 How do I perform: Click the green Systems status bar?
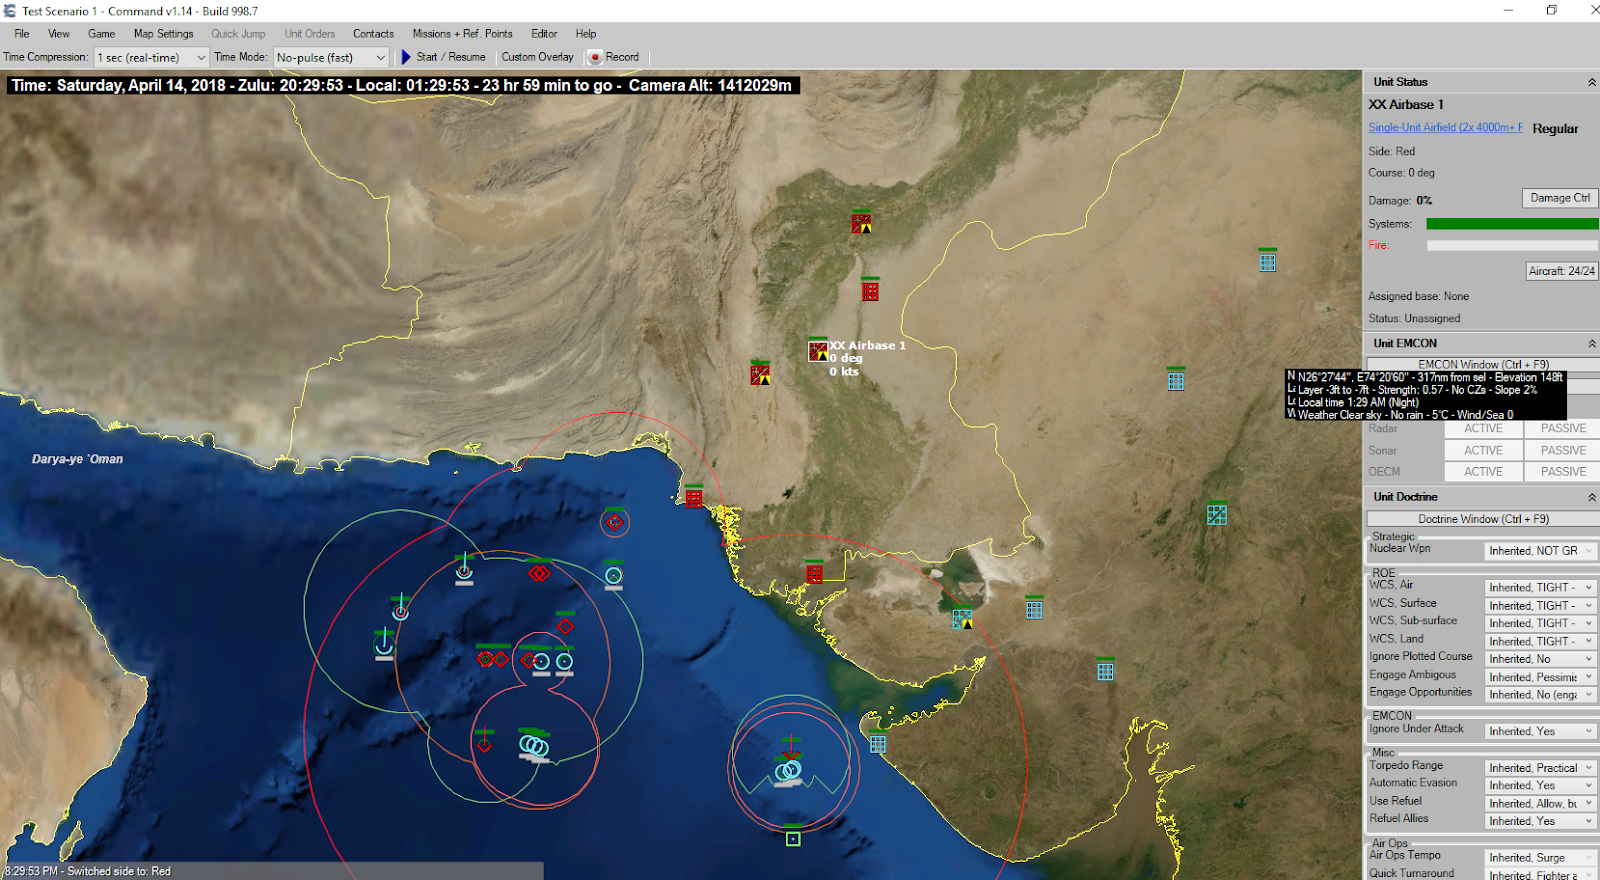coord(1512,224)
